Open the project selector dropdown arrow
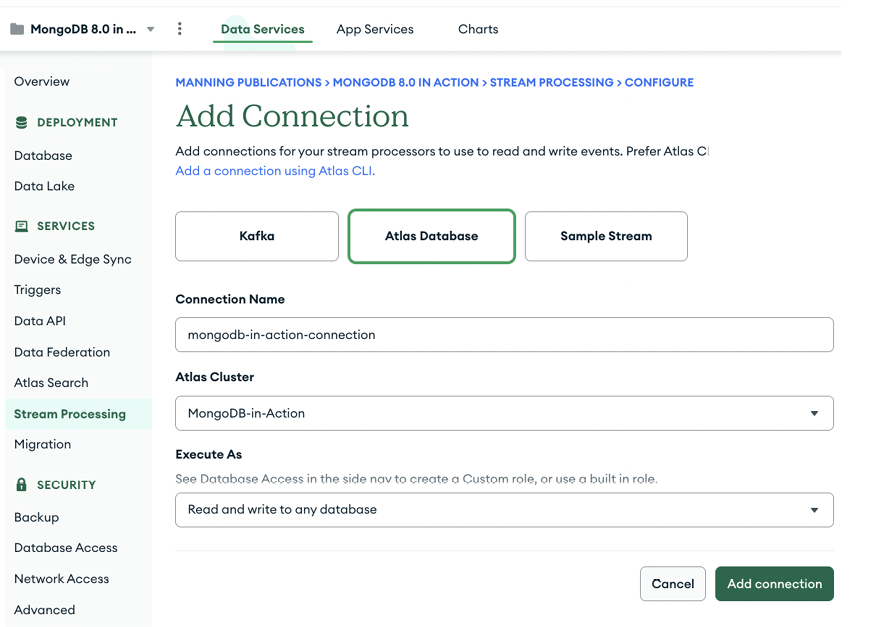 coord(151,29)
